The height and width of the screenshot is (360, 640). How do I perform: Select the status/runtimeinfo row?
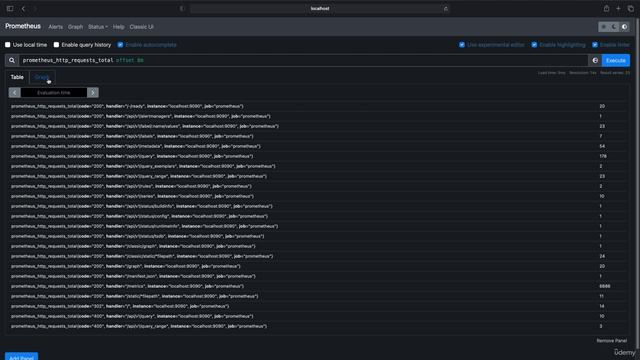318,226
